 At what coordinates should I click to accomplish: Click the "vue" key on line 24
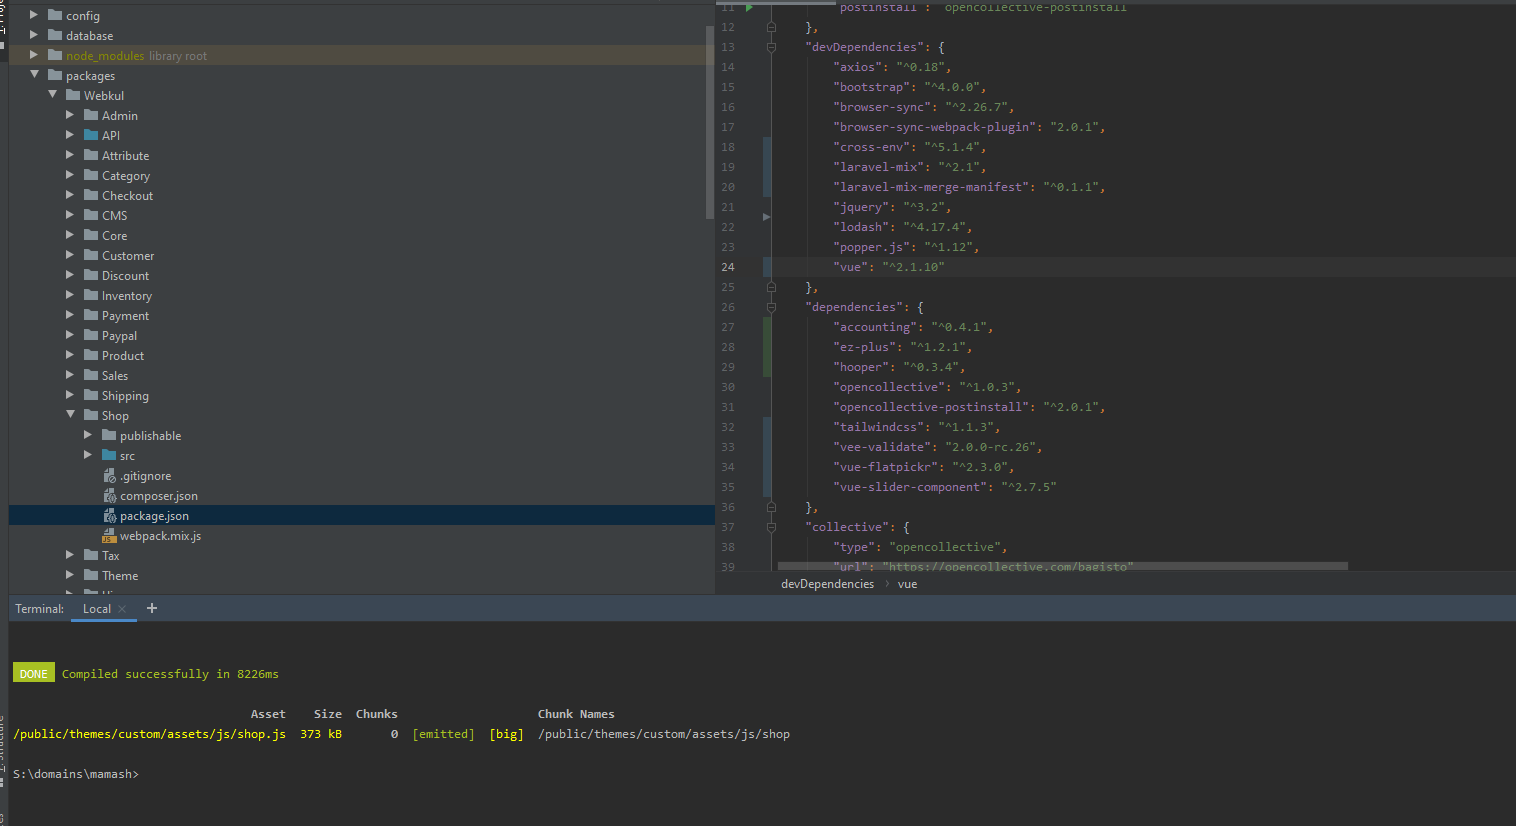pos(850,267)
